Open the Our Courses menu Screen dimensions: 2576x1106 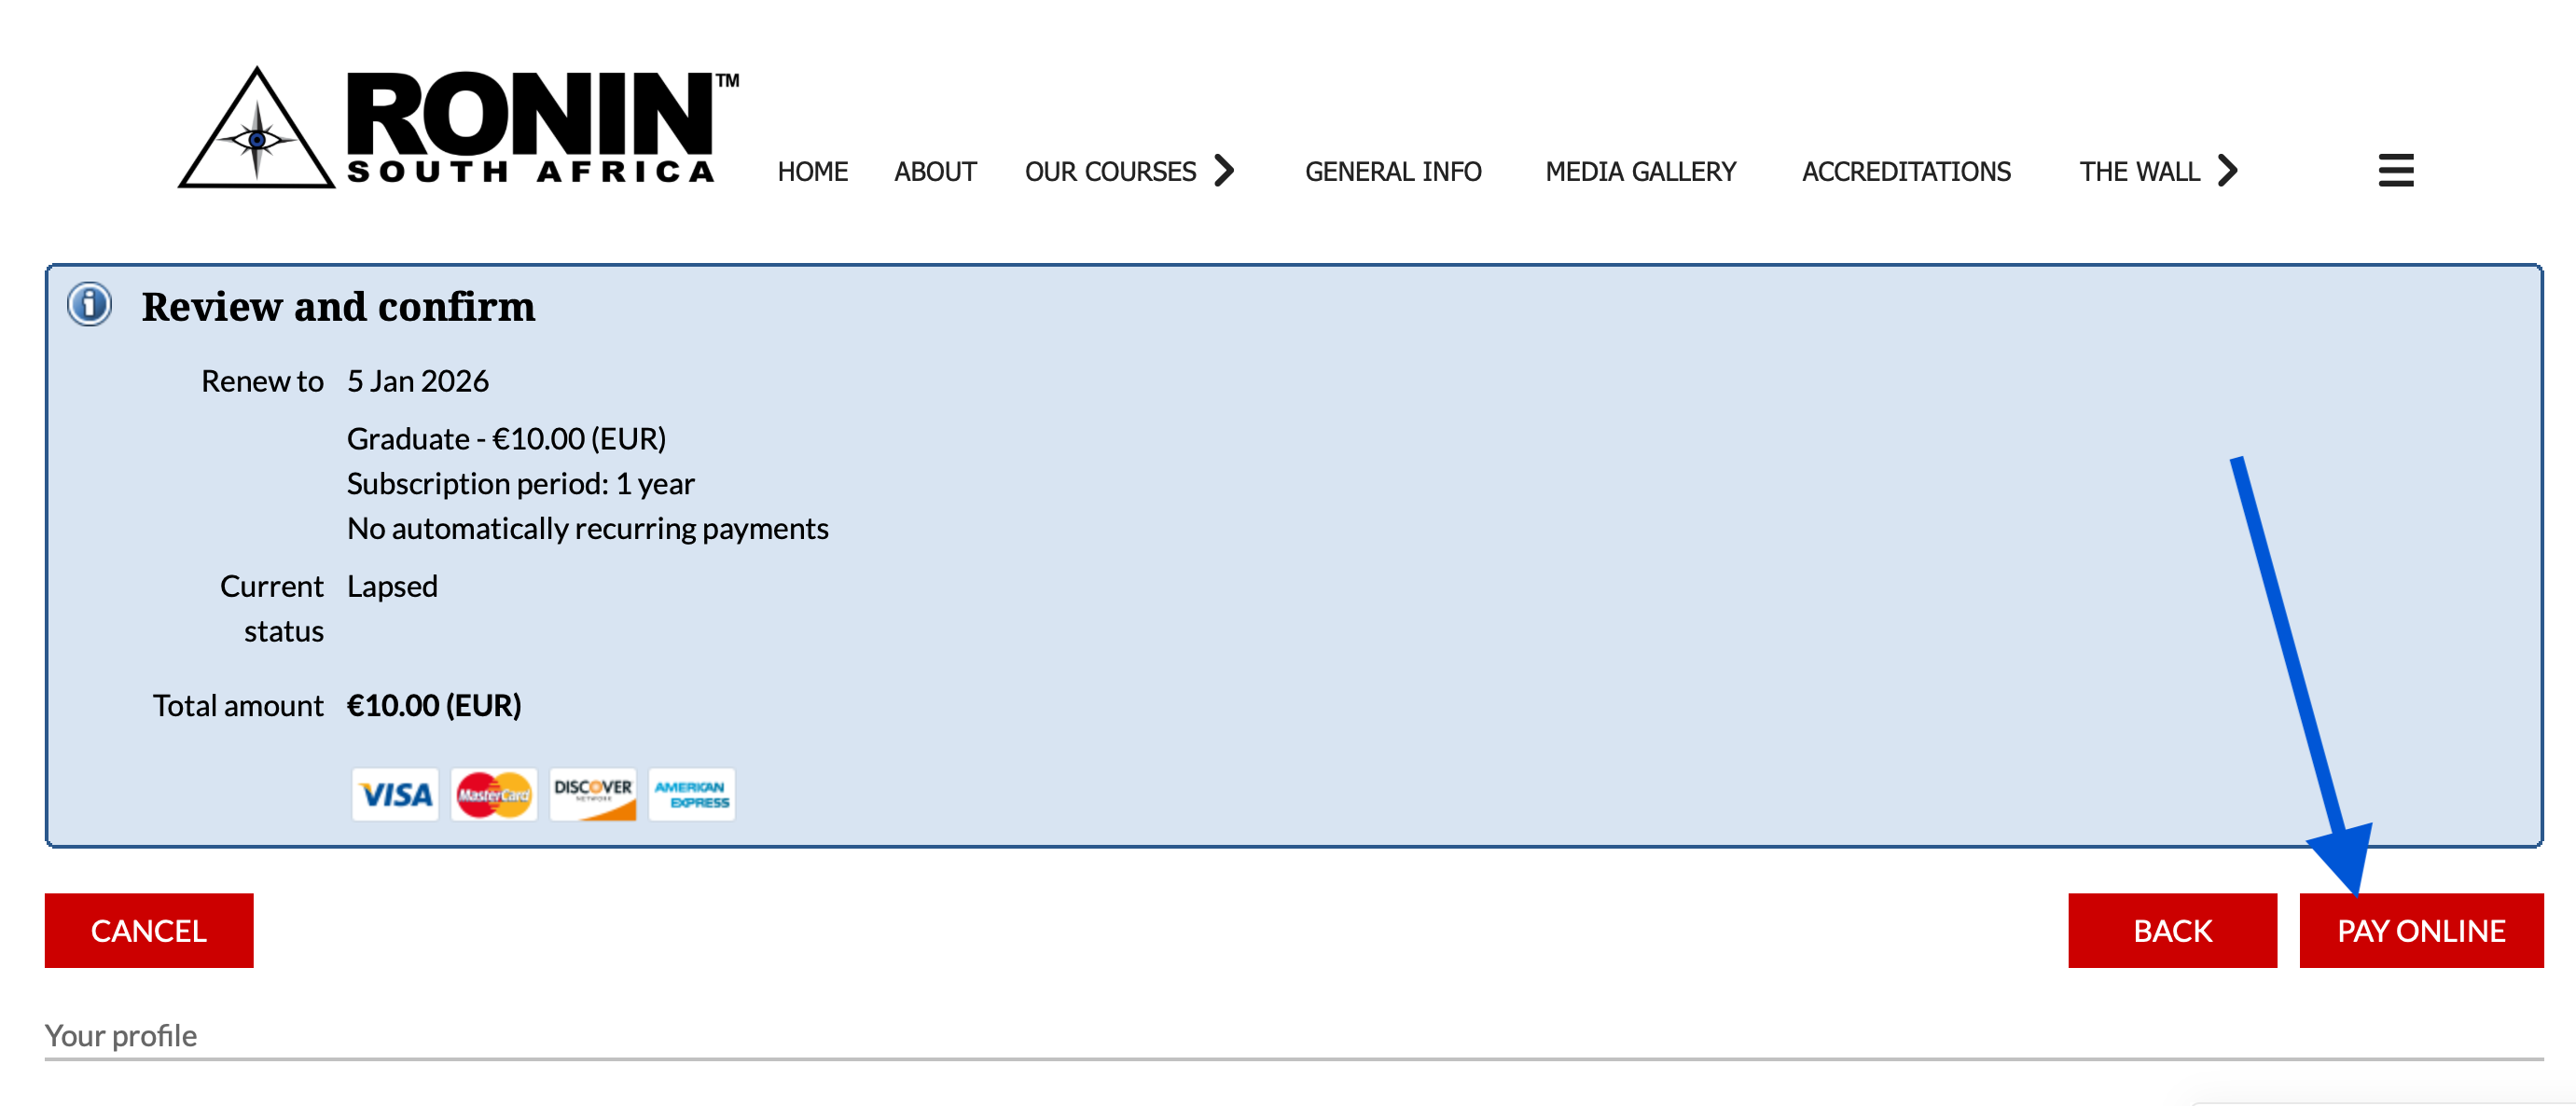1109,172
